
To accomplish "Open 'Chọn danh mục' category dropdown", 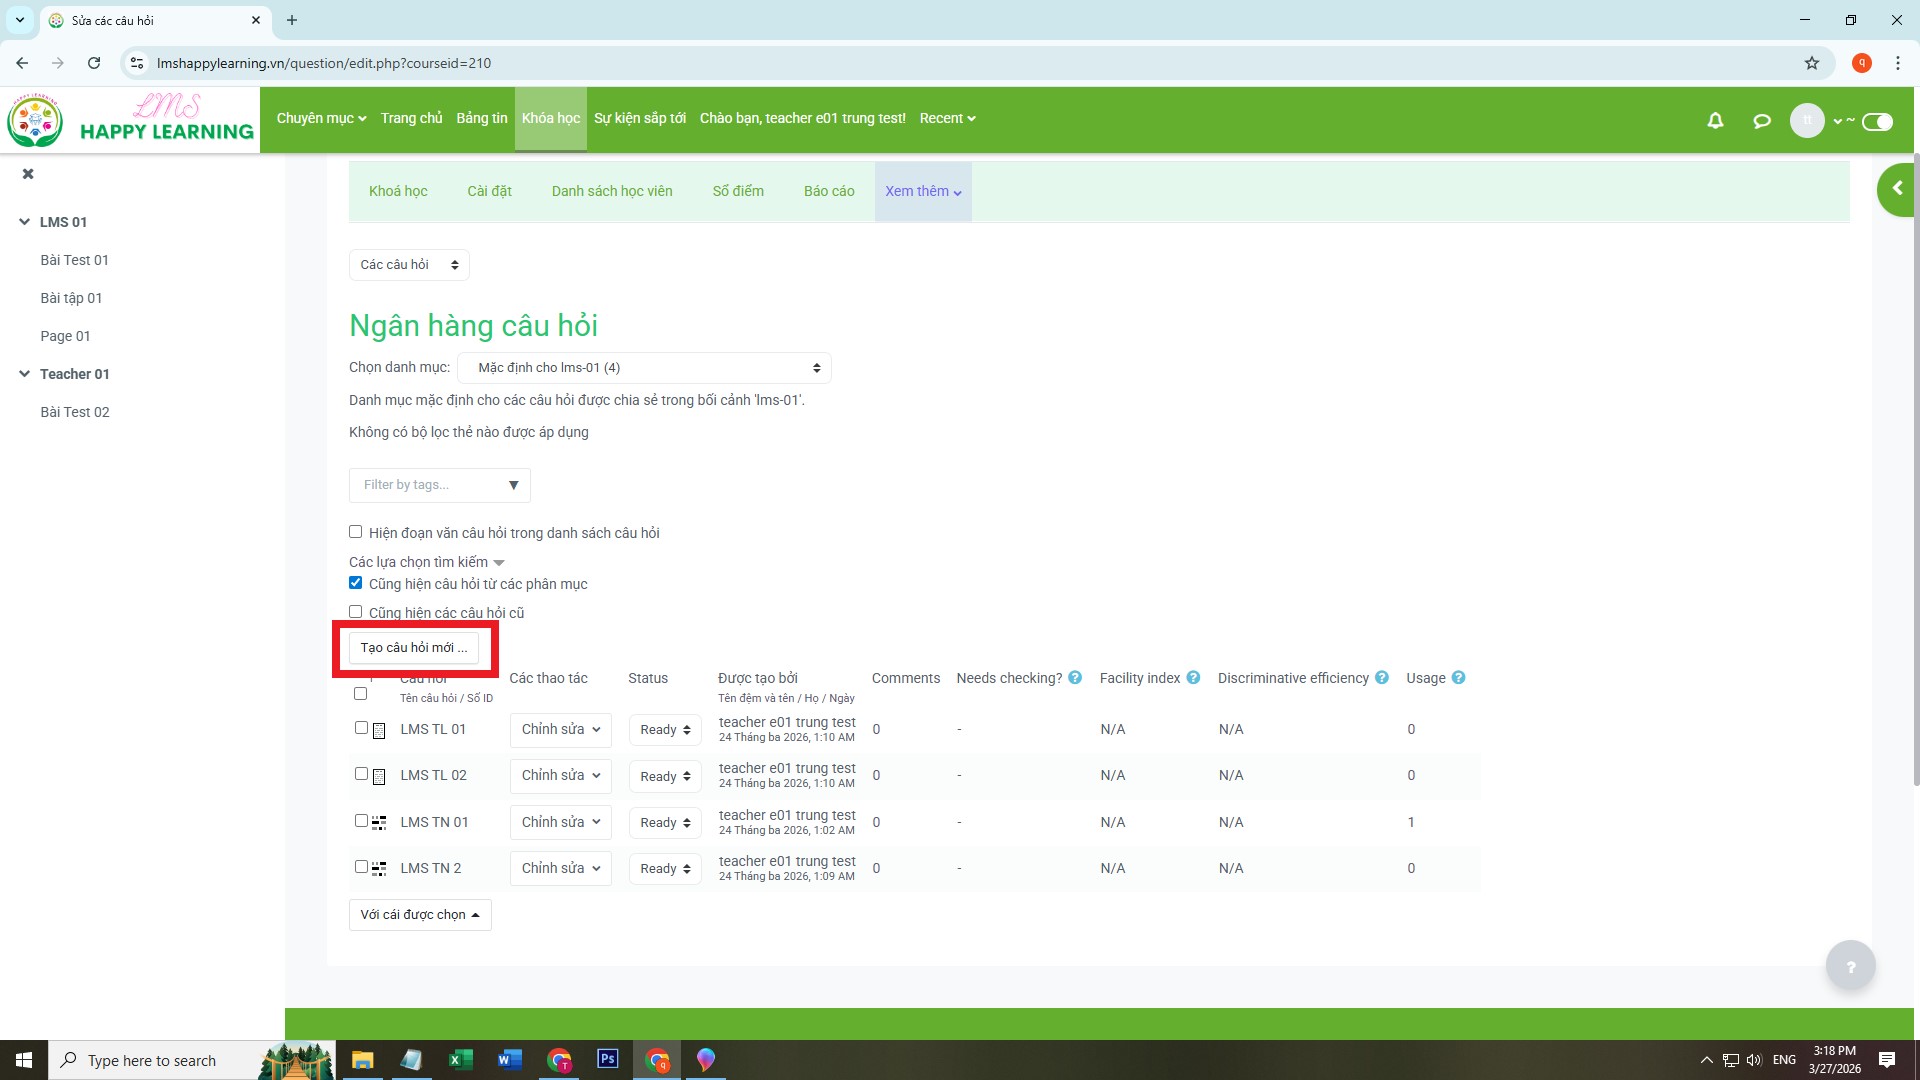I will (x=644, y=368).
